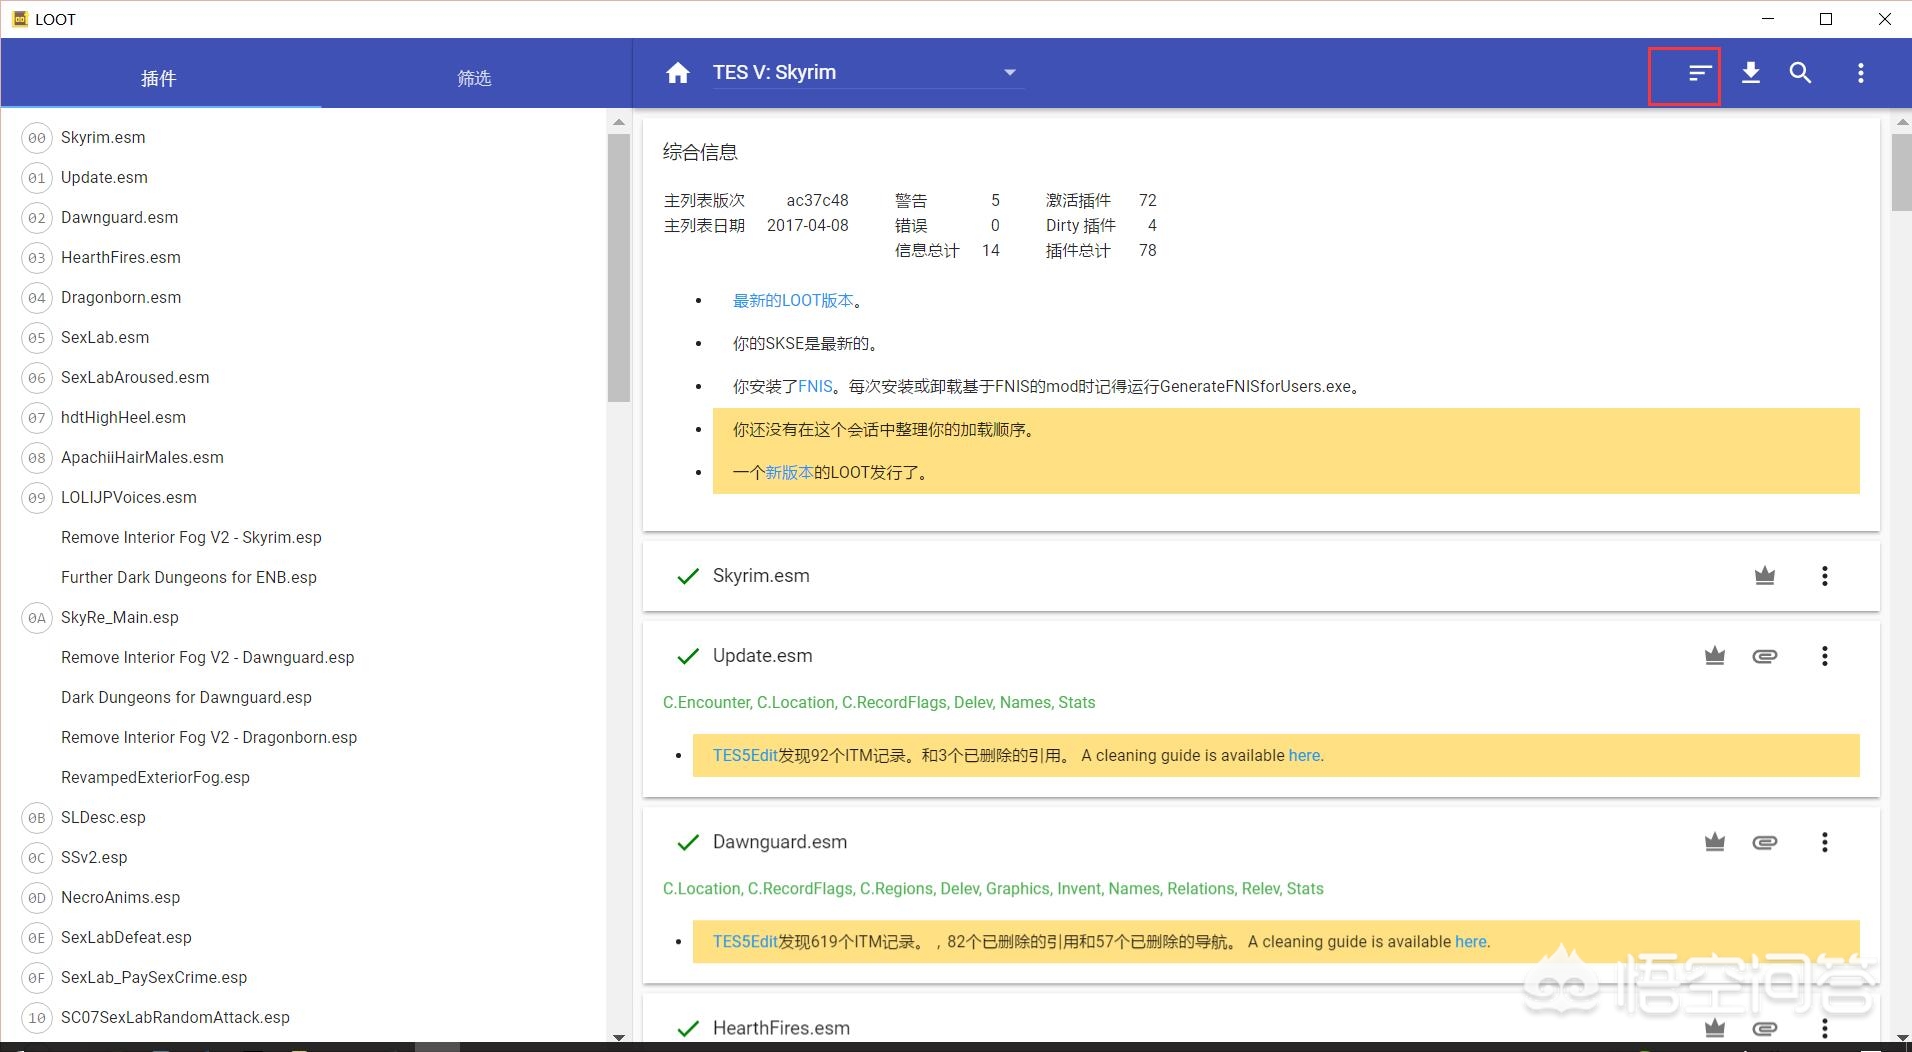This screenshot has width=1912, height=1052.
Task: Click the crown icon on Skyrim.esm card
Action: pos(1765,576)
